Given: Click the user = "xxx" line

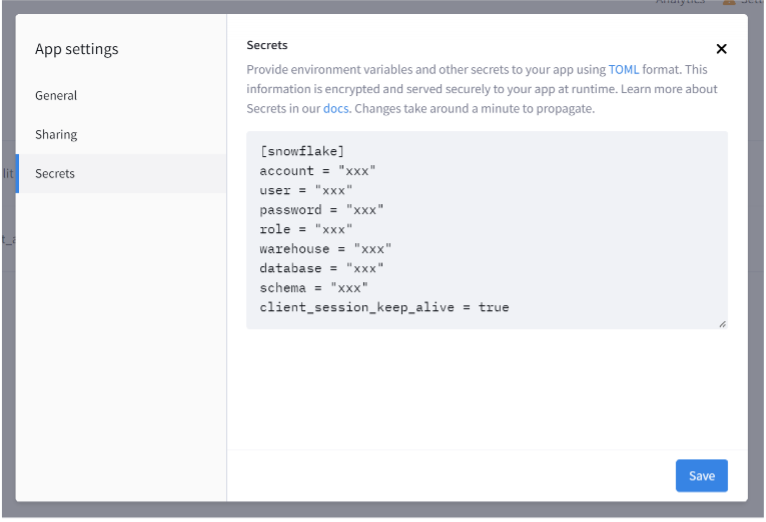Looking at the screenshot, I should point(306,190).
